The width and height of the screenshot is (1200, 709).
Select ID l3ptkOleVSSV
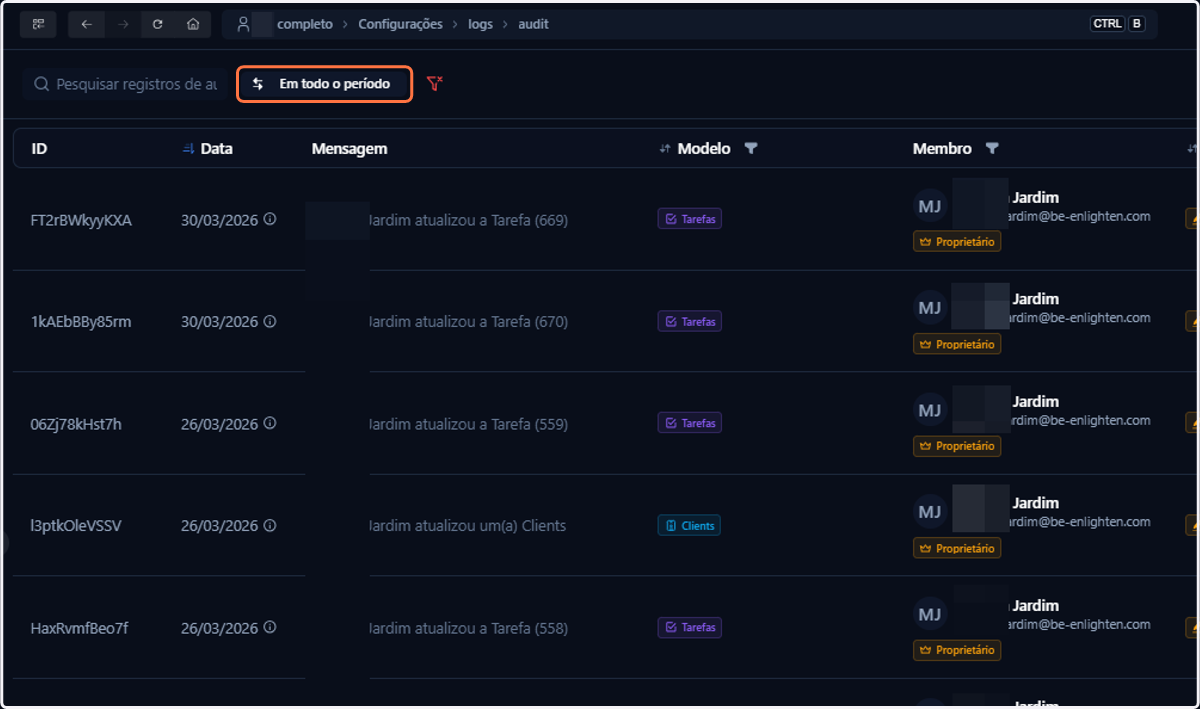pyautogui.click(x=76, y=526)
